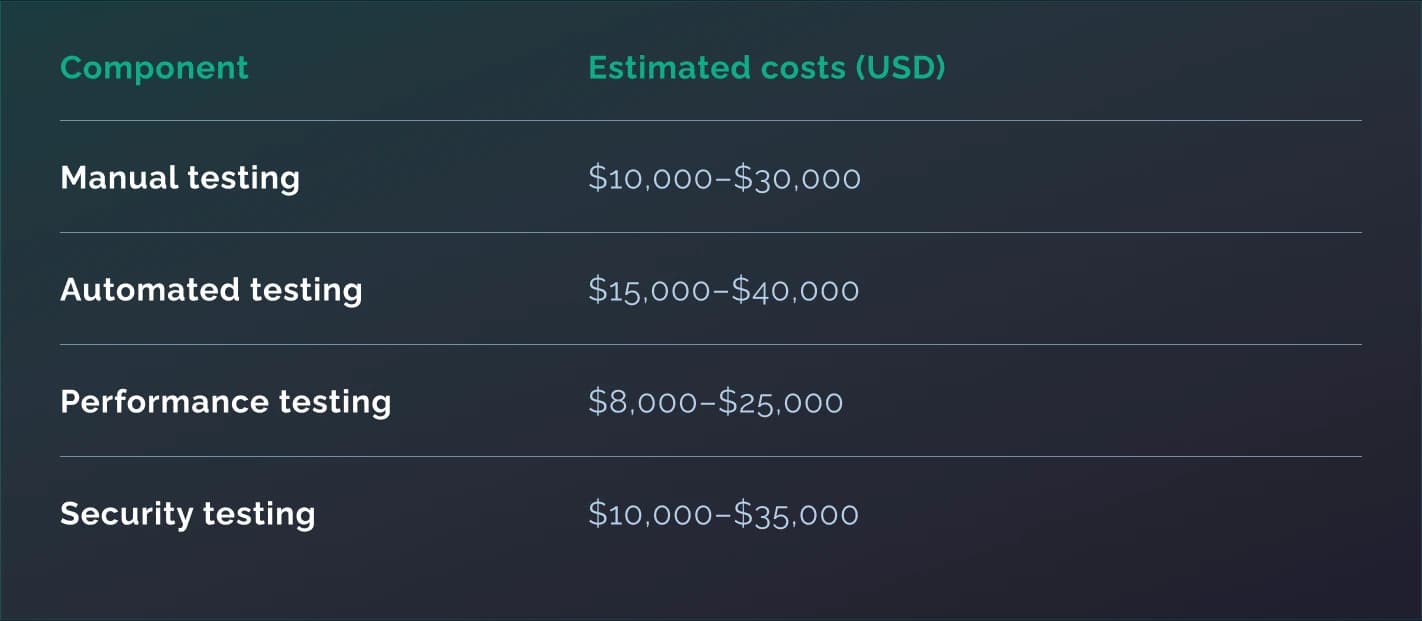Select the Manual testing row label
1422x621 pixels.
[x=180, y=178]
